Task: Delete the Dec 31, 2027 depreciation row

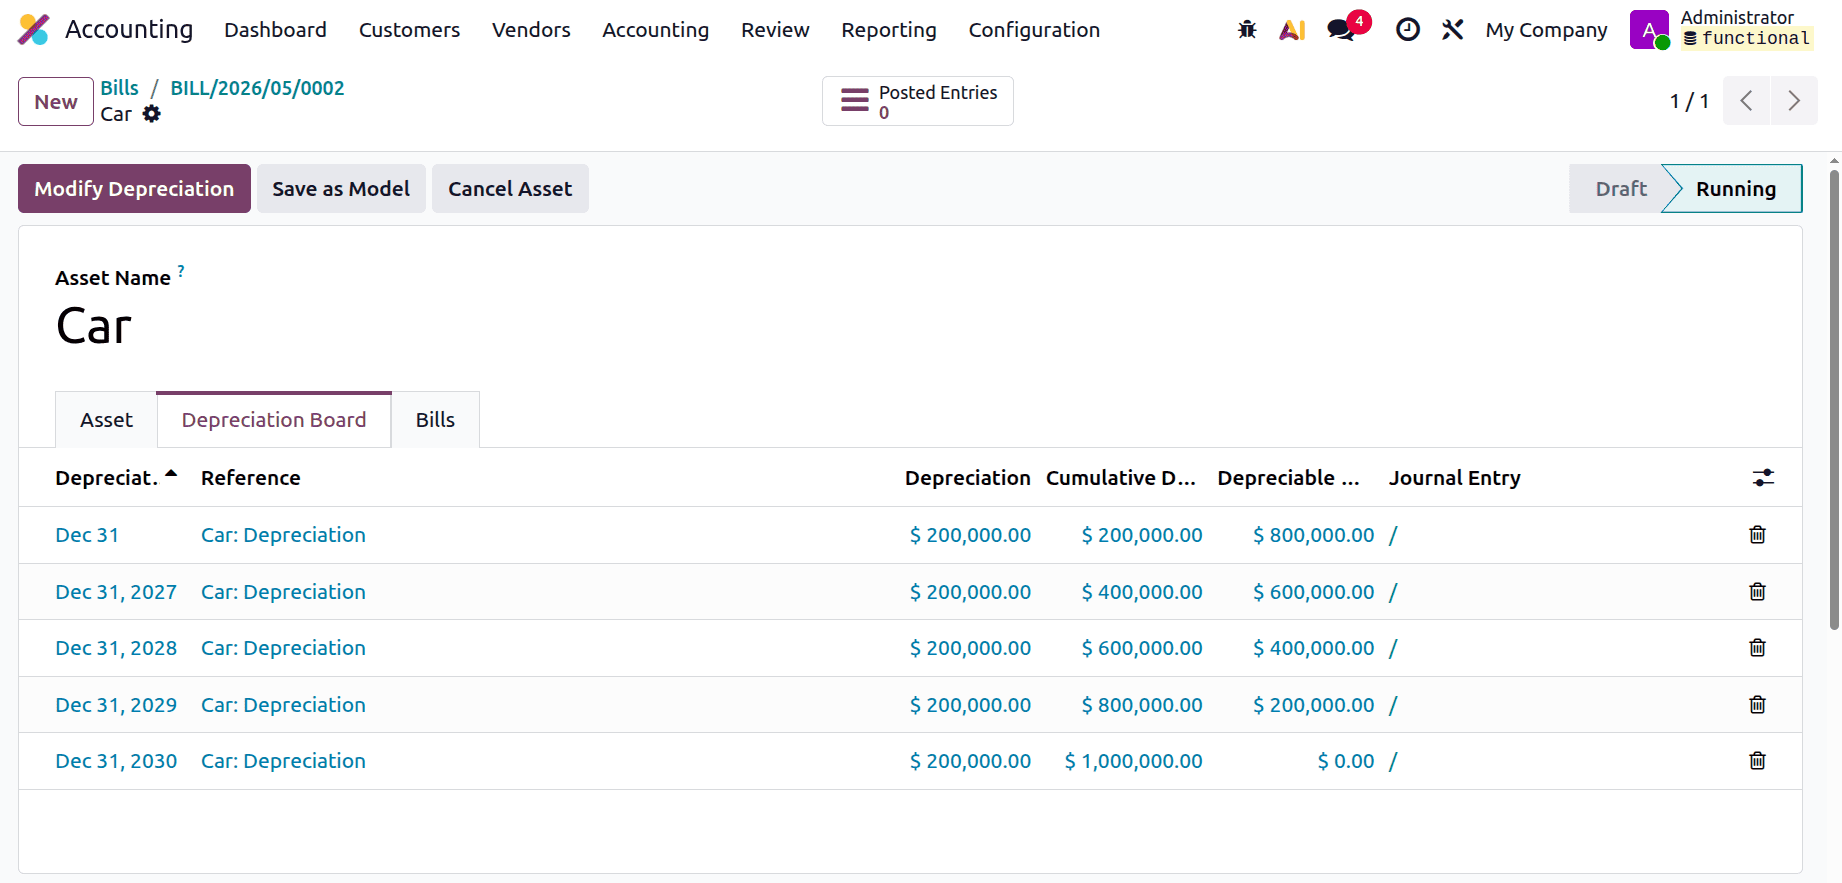Action: tap(1757, 592)
